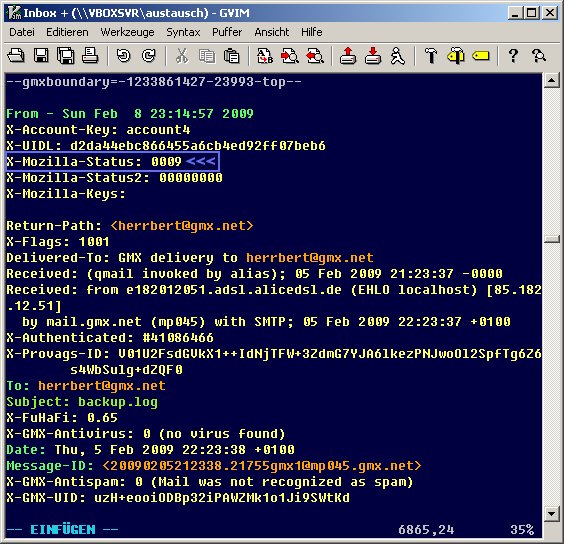Paste clipboard using the paste icon

(231, 56)
